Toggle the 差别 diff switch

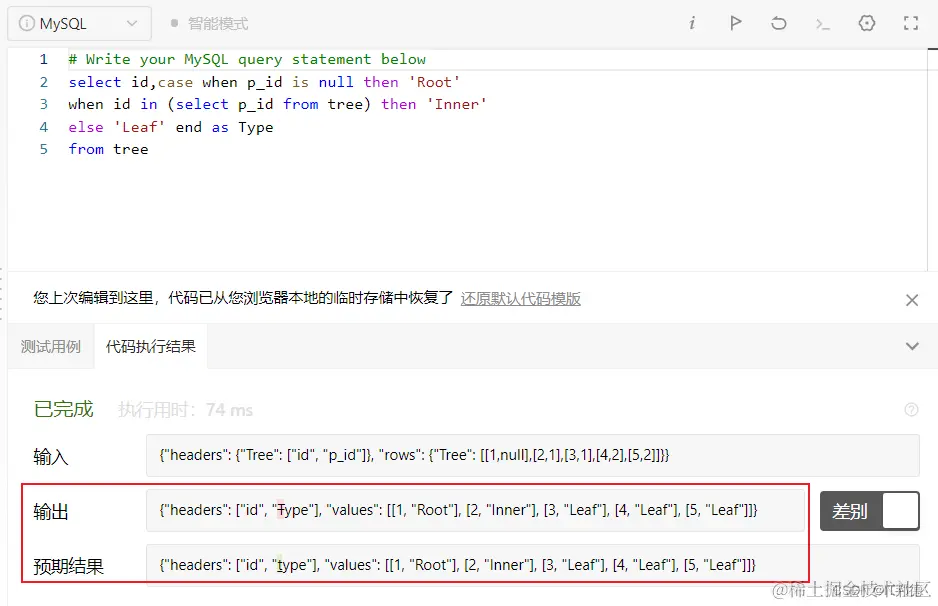[870, 511]
